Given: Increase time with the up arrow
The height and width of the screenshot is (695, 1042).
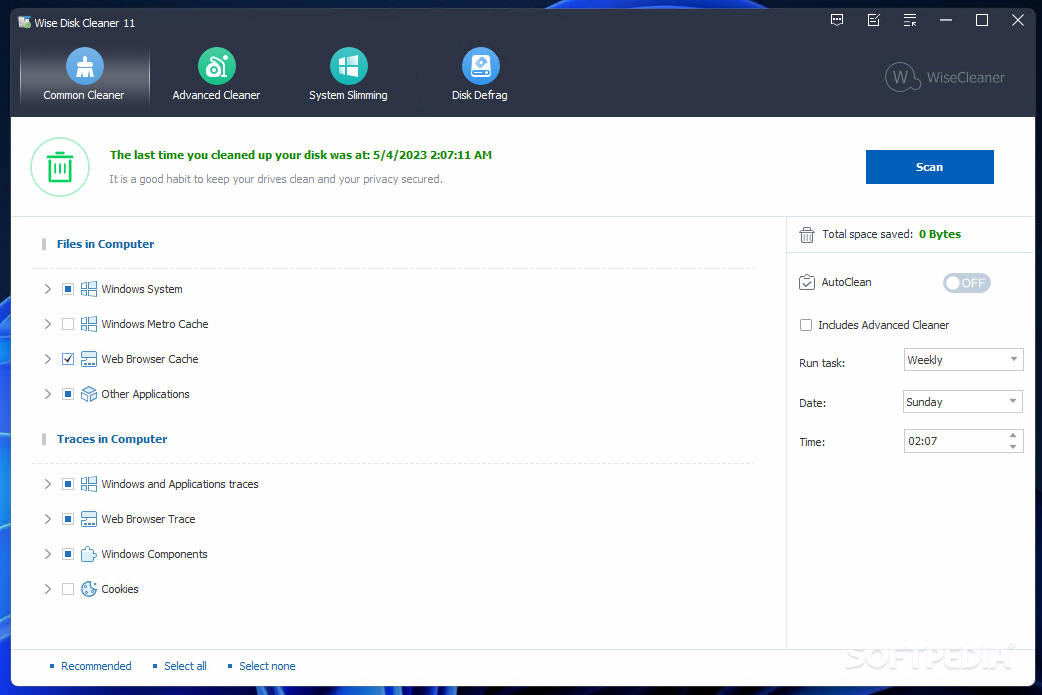Looking at the screenshot, I should [1013, 436].
